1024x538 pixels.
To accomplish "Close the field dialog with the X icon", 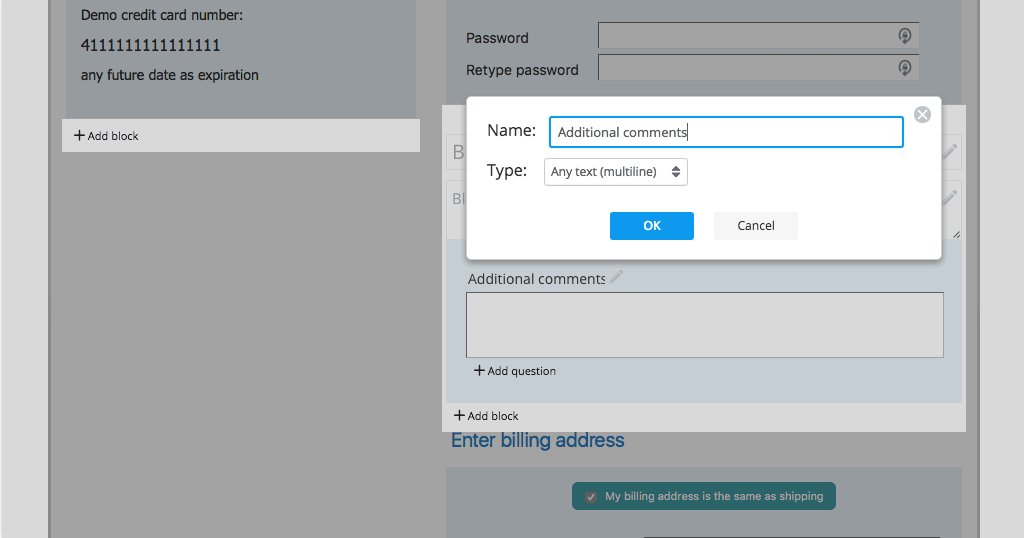I will pyautogui.click(x=922, y=115).
